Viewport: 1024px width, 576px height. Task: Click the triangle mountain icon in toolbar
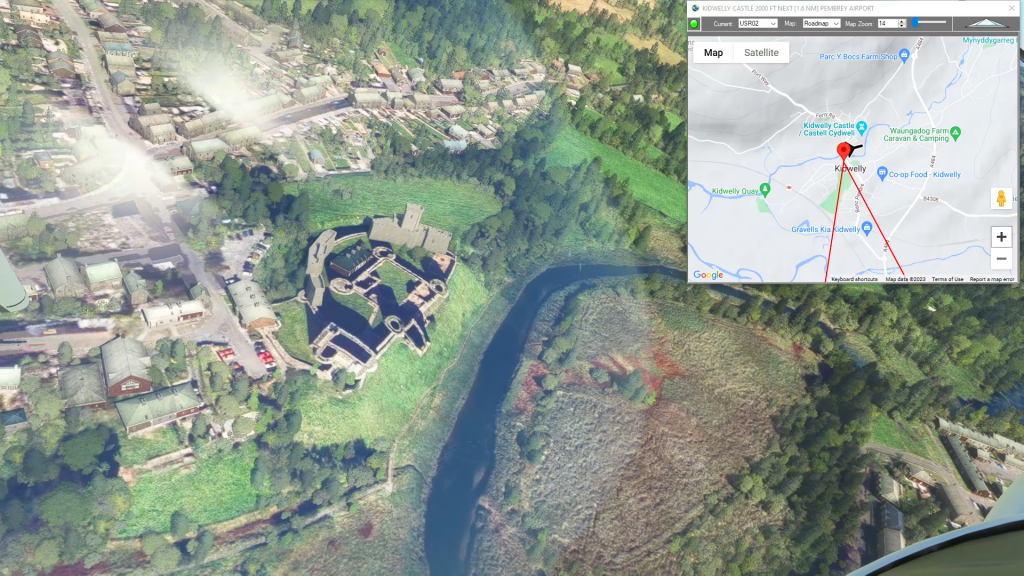click(x=986, y=23)
